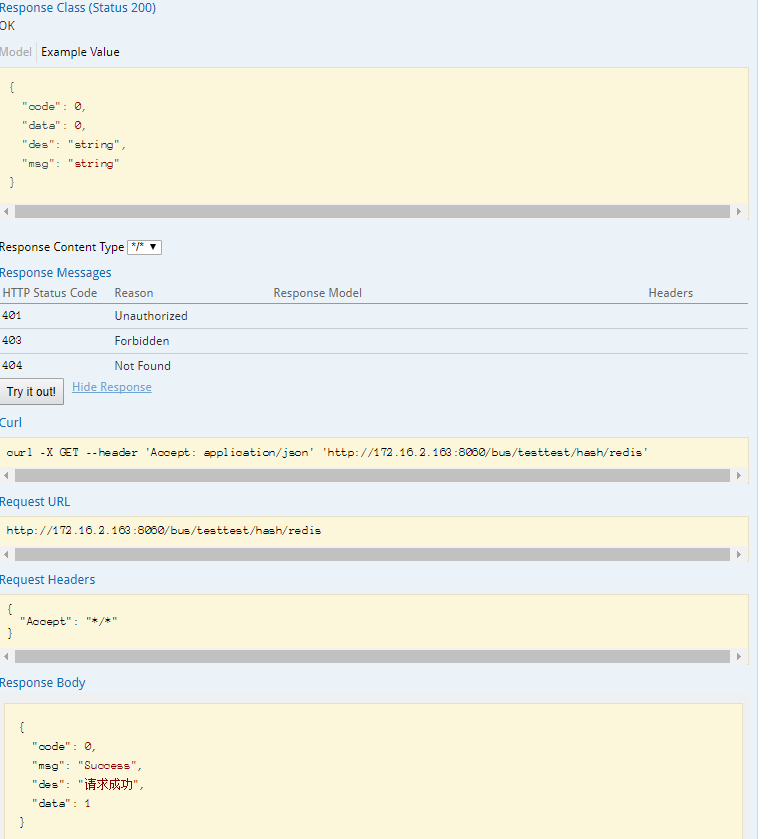The height and width of the screenshot is (839, 769).
Task: Click right scroll arrow under Request Headers
Action: pyautogui.click(x=738, y=657)
